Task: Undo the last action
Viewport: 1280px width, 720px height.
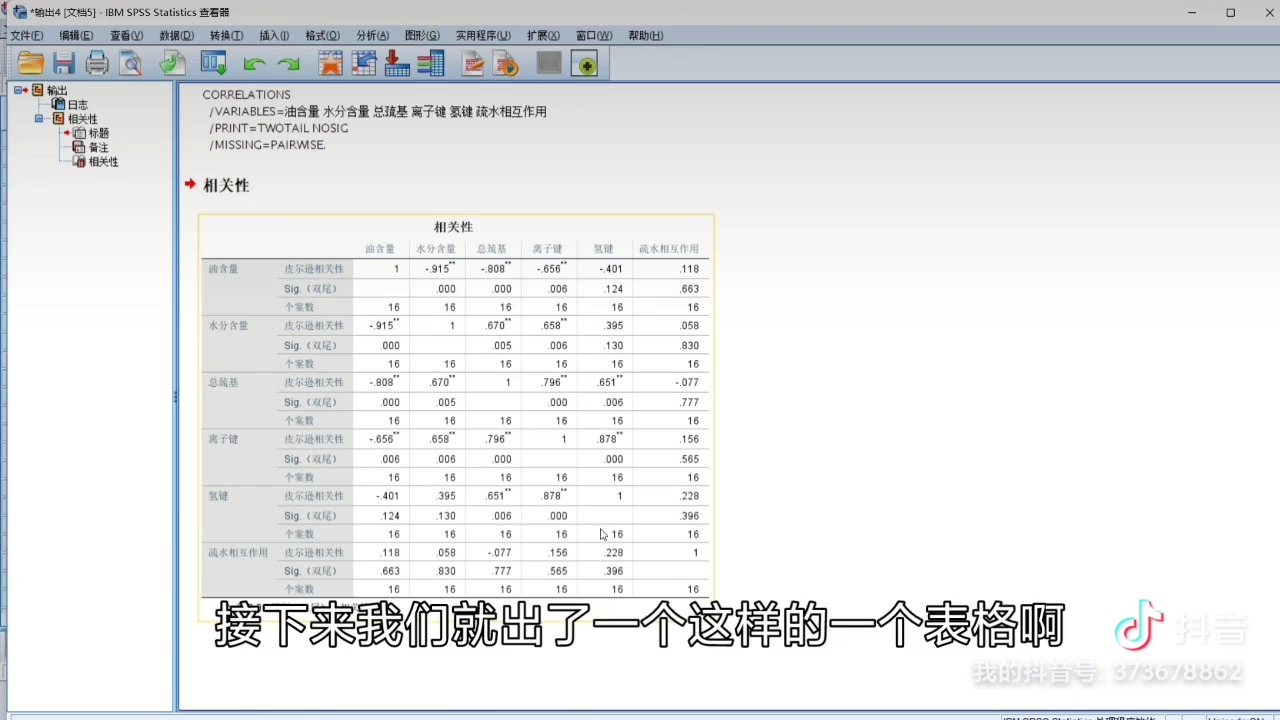Action: (x=254, y=64)
